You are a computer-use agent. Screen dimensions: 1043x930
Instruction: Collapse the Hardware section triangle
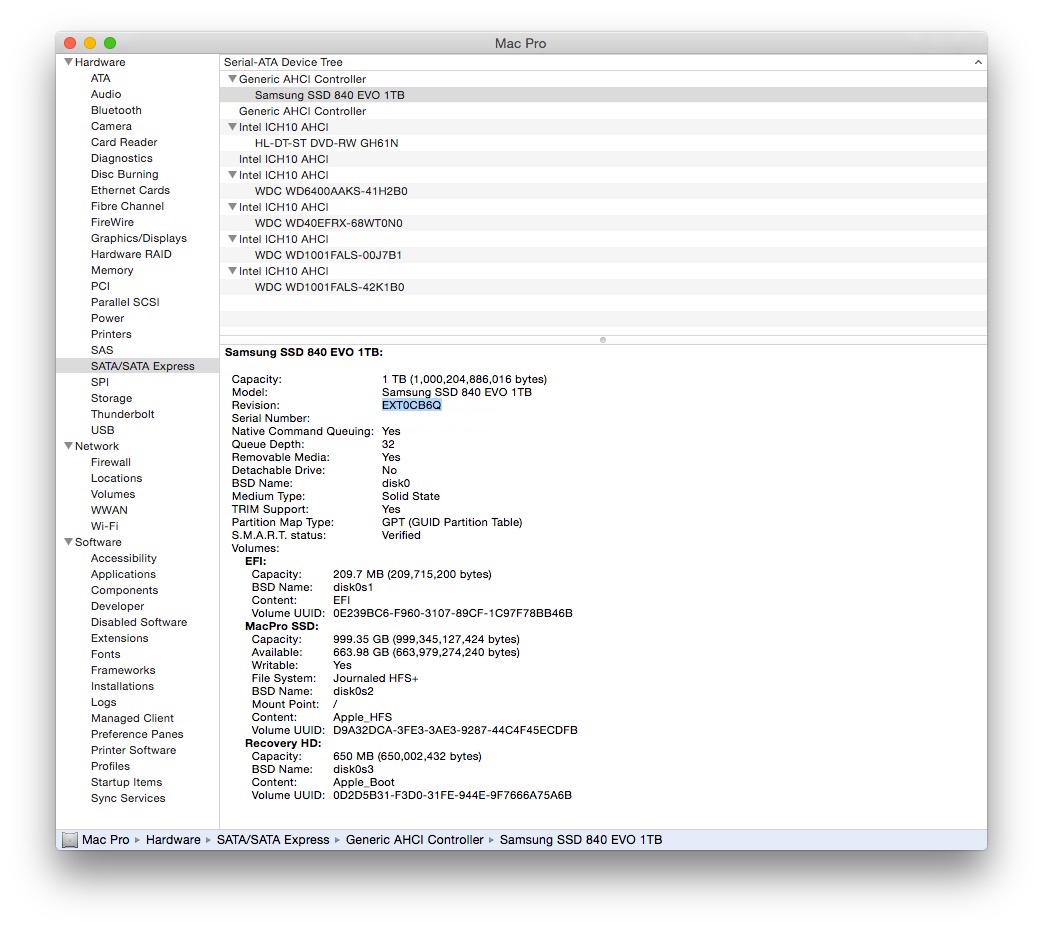point(69,62)
